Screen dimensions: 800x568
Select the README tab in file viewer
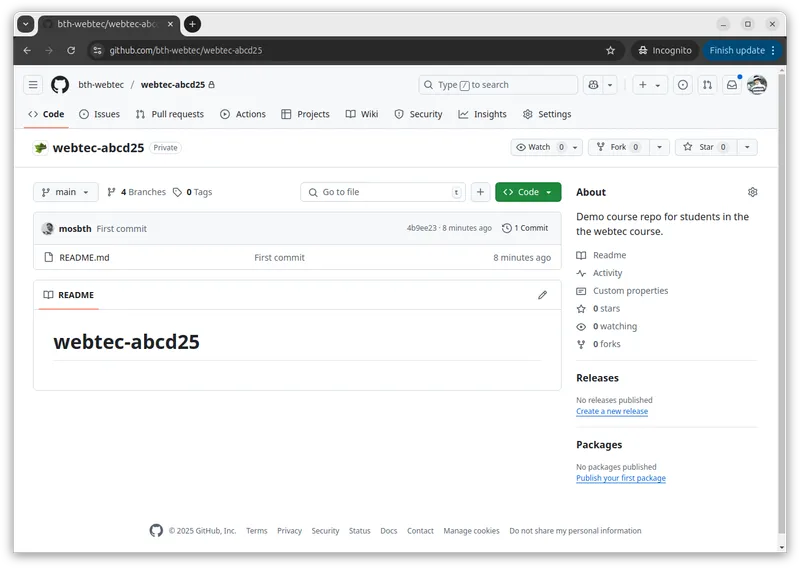point(68,295)
